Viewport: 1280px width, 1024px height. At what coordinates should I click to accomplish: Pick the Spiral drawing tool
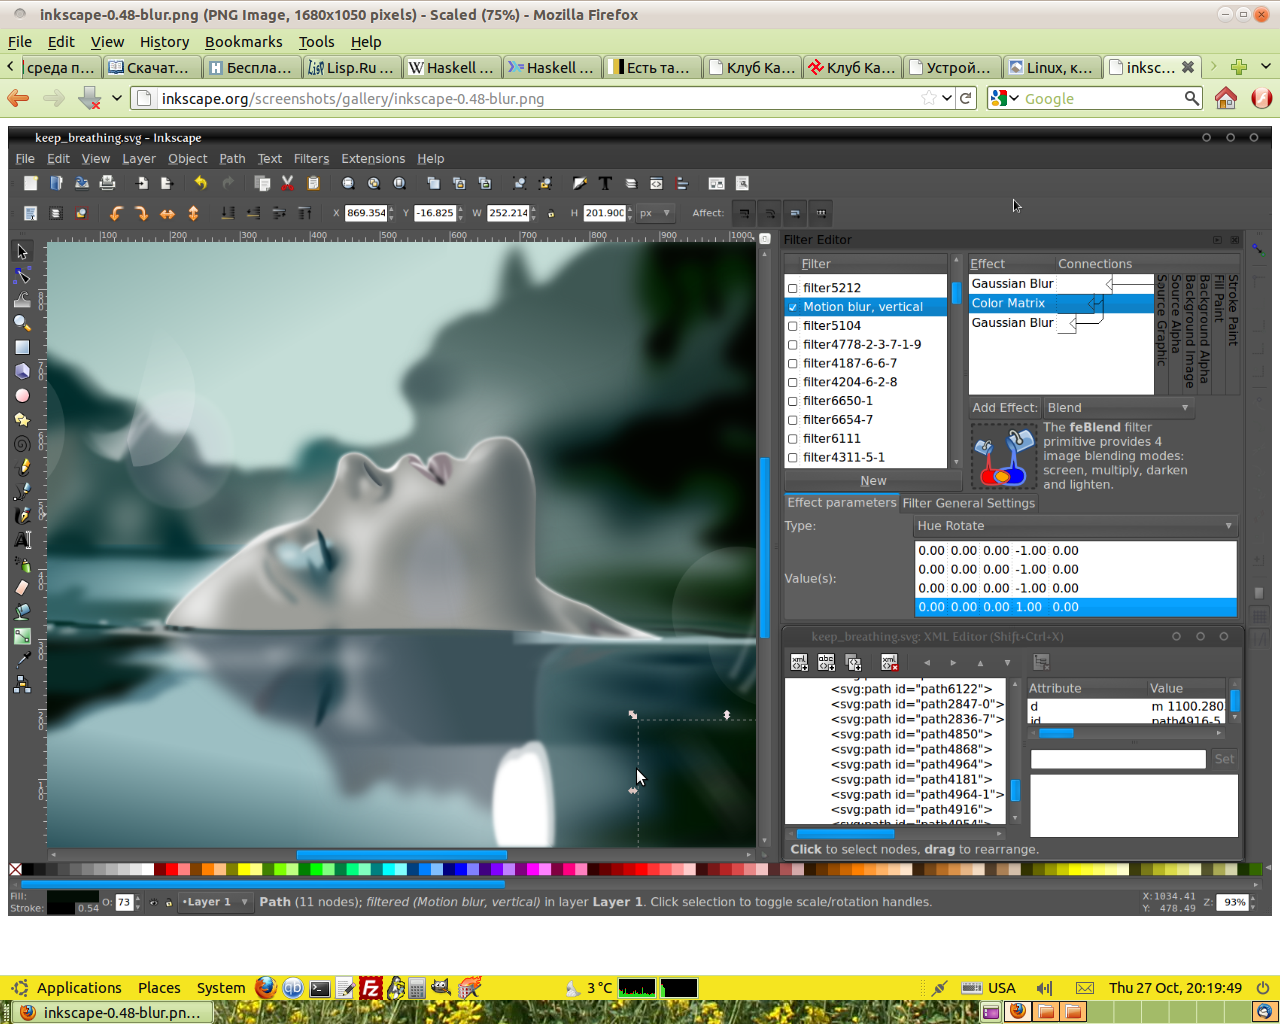point(22,443)
